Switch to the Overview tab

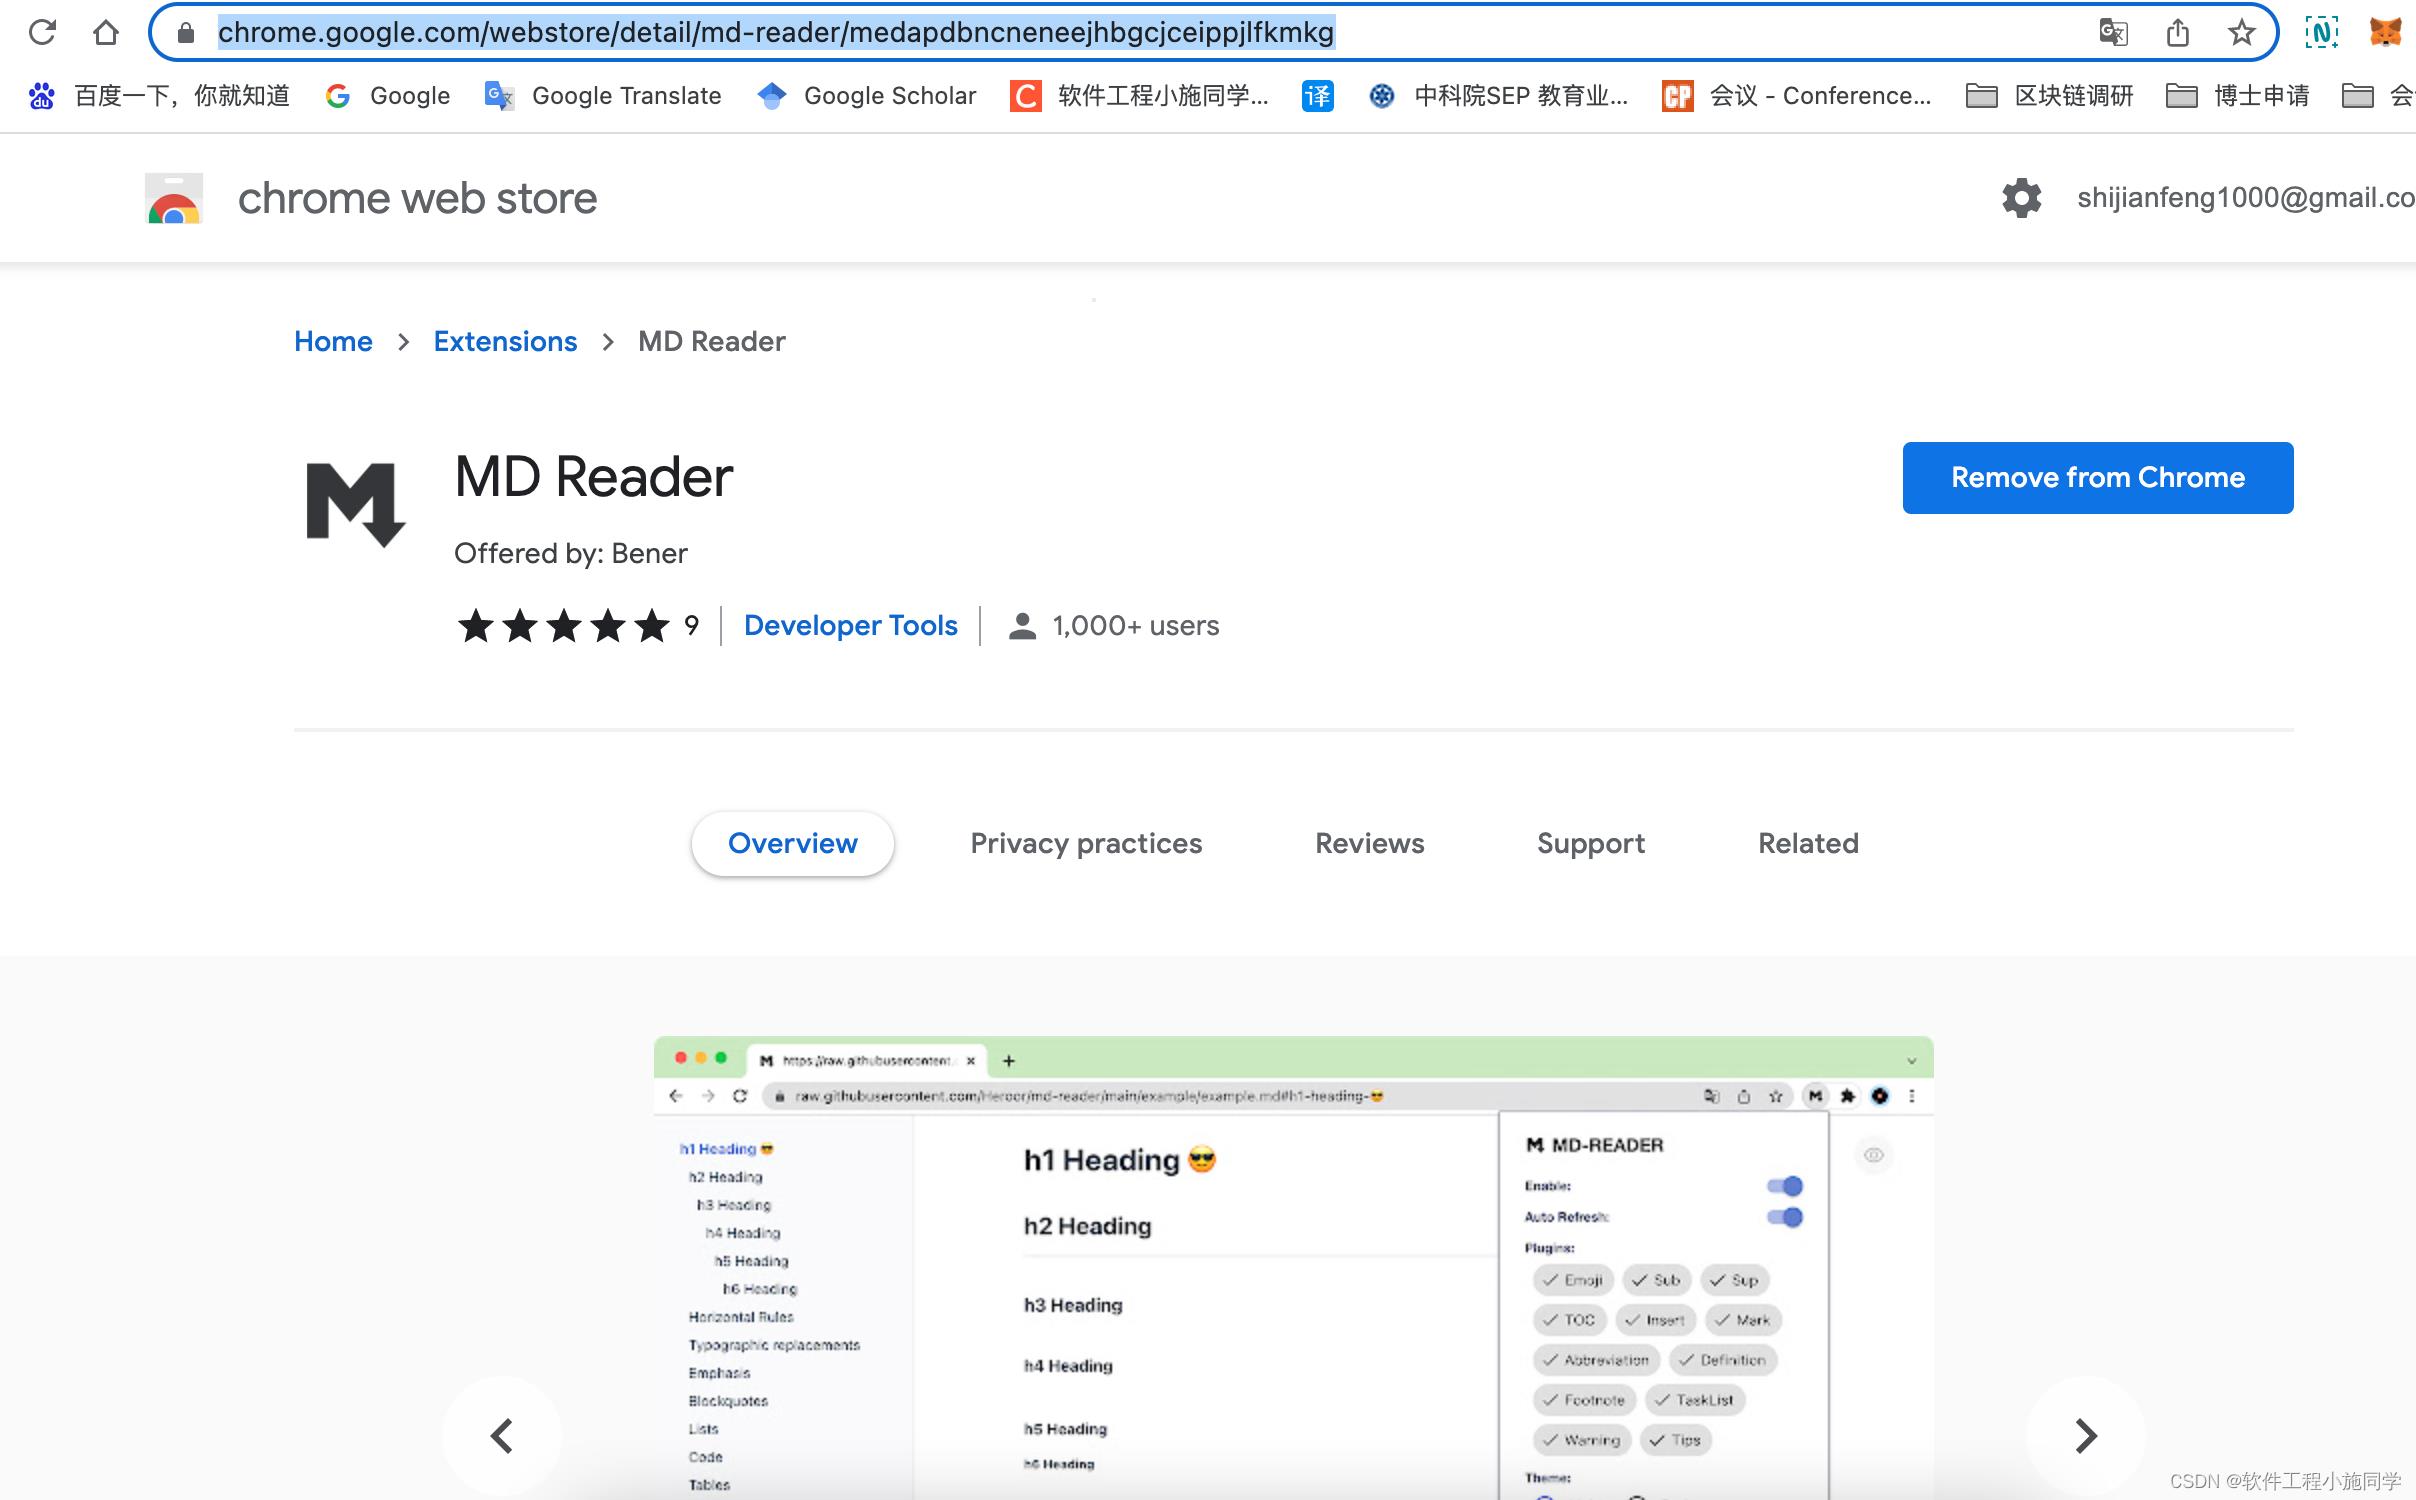click(x=793, y=844)
